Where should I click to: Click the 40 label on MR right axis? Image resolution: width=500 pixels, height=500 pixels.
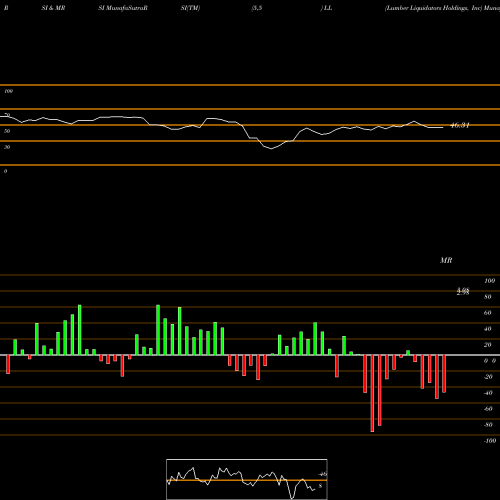488,329
